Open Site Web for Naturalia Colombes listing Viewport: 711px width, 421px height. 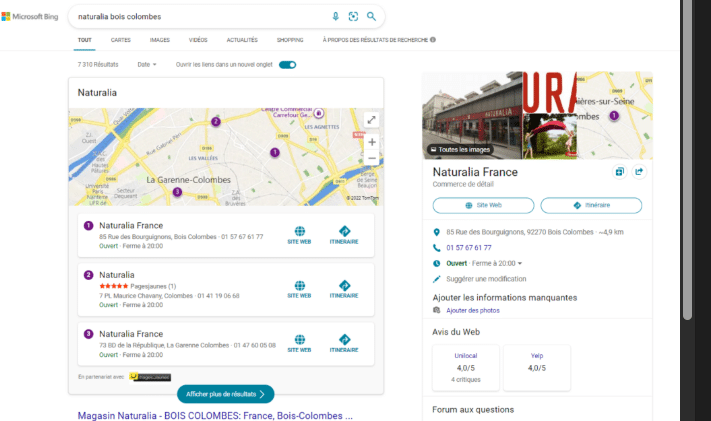pyautogui.click(x=299, y=288)
